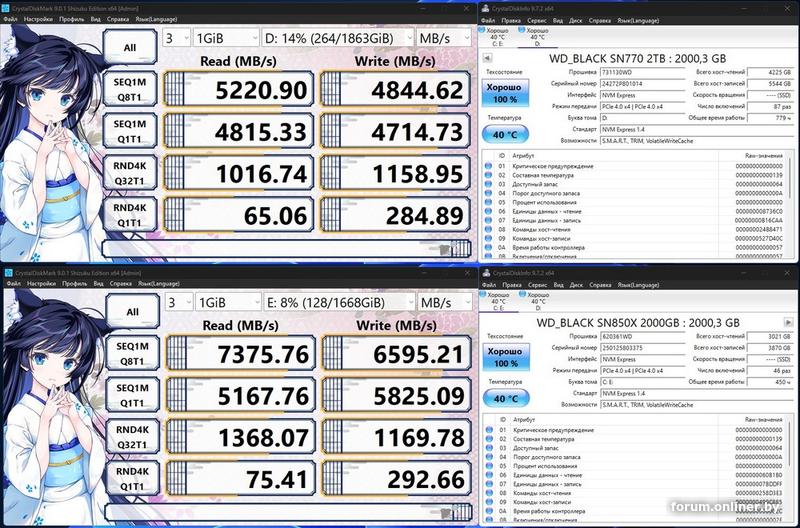Click read result 7375.76
Screen dimensions: 800x528
tap(241, 354)
